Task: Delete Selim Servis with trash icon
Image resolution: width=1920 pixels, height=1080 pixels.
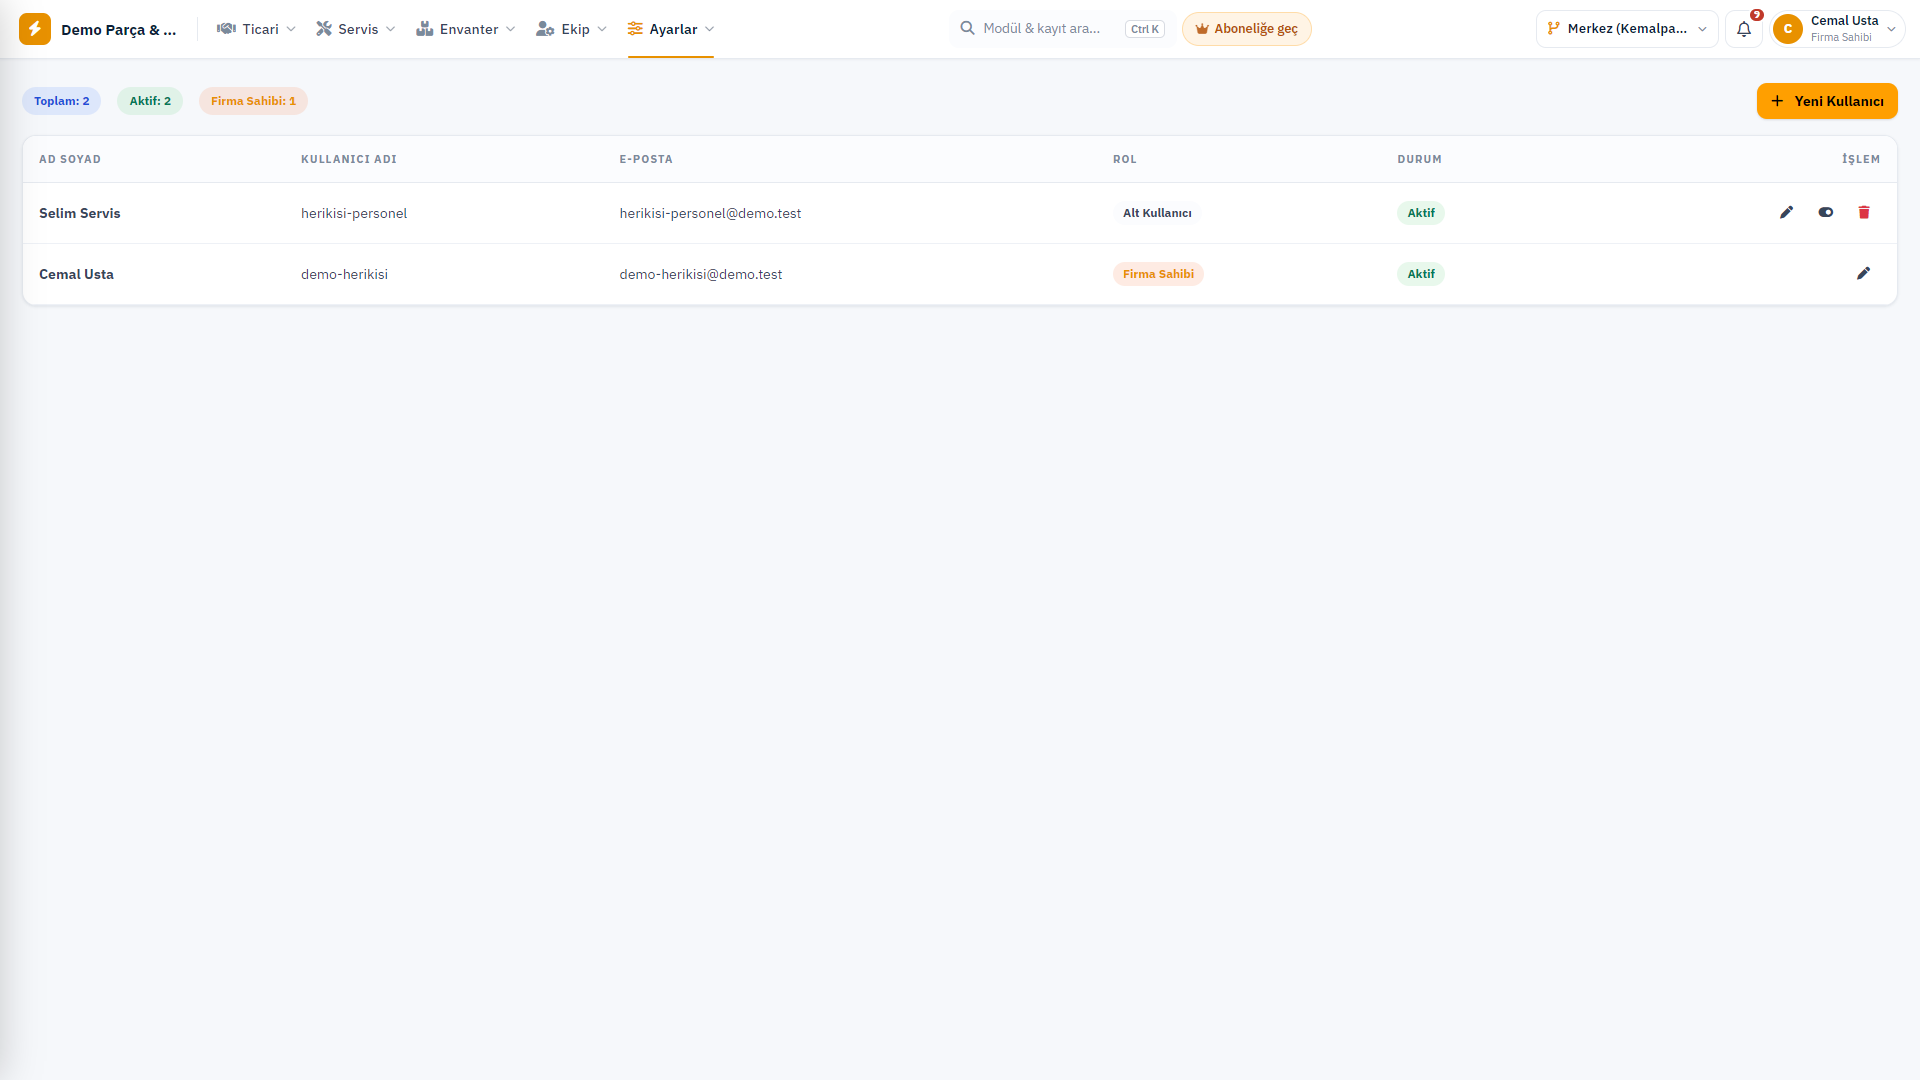Action: [x=1864, y=212]
